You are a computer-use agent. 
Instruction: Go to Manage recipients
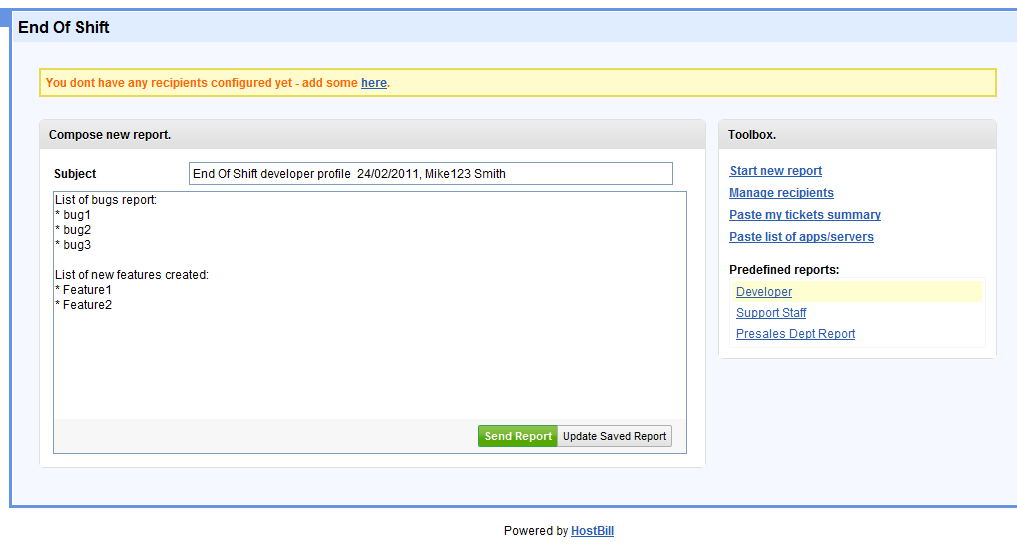click(x=781, y=193)
